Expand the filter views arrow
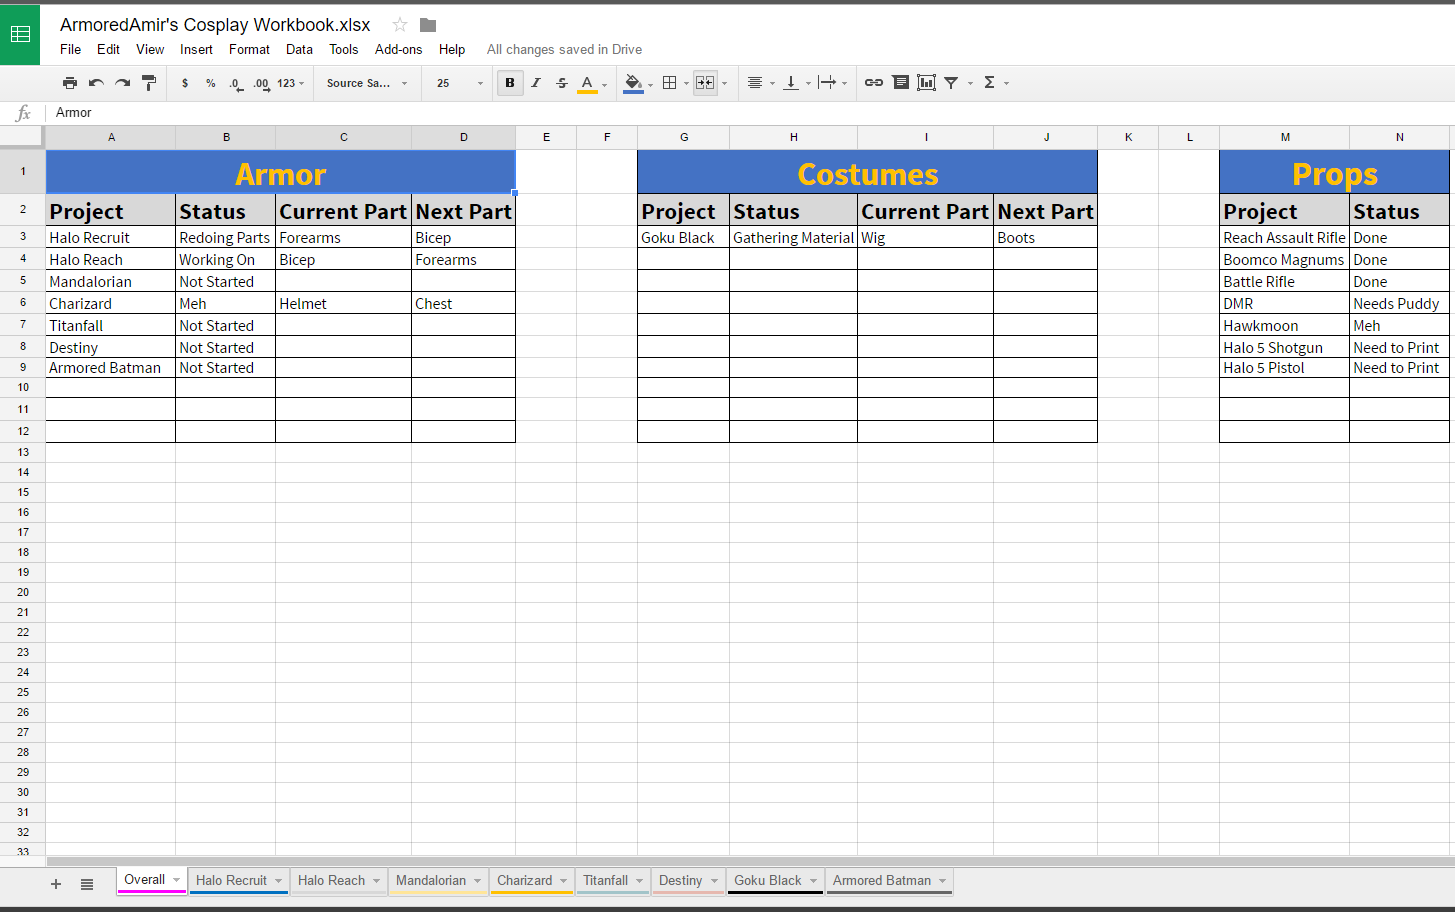 (x=970, y=83)
